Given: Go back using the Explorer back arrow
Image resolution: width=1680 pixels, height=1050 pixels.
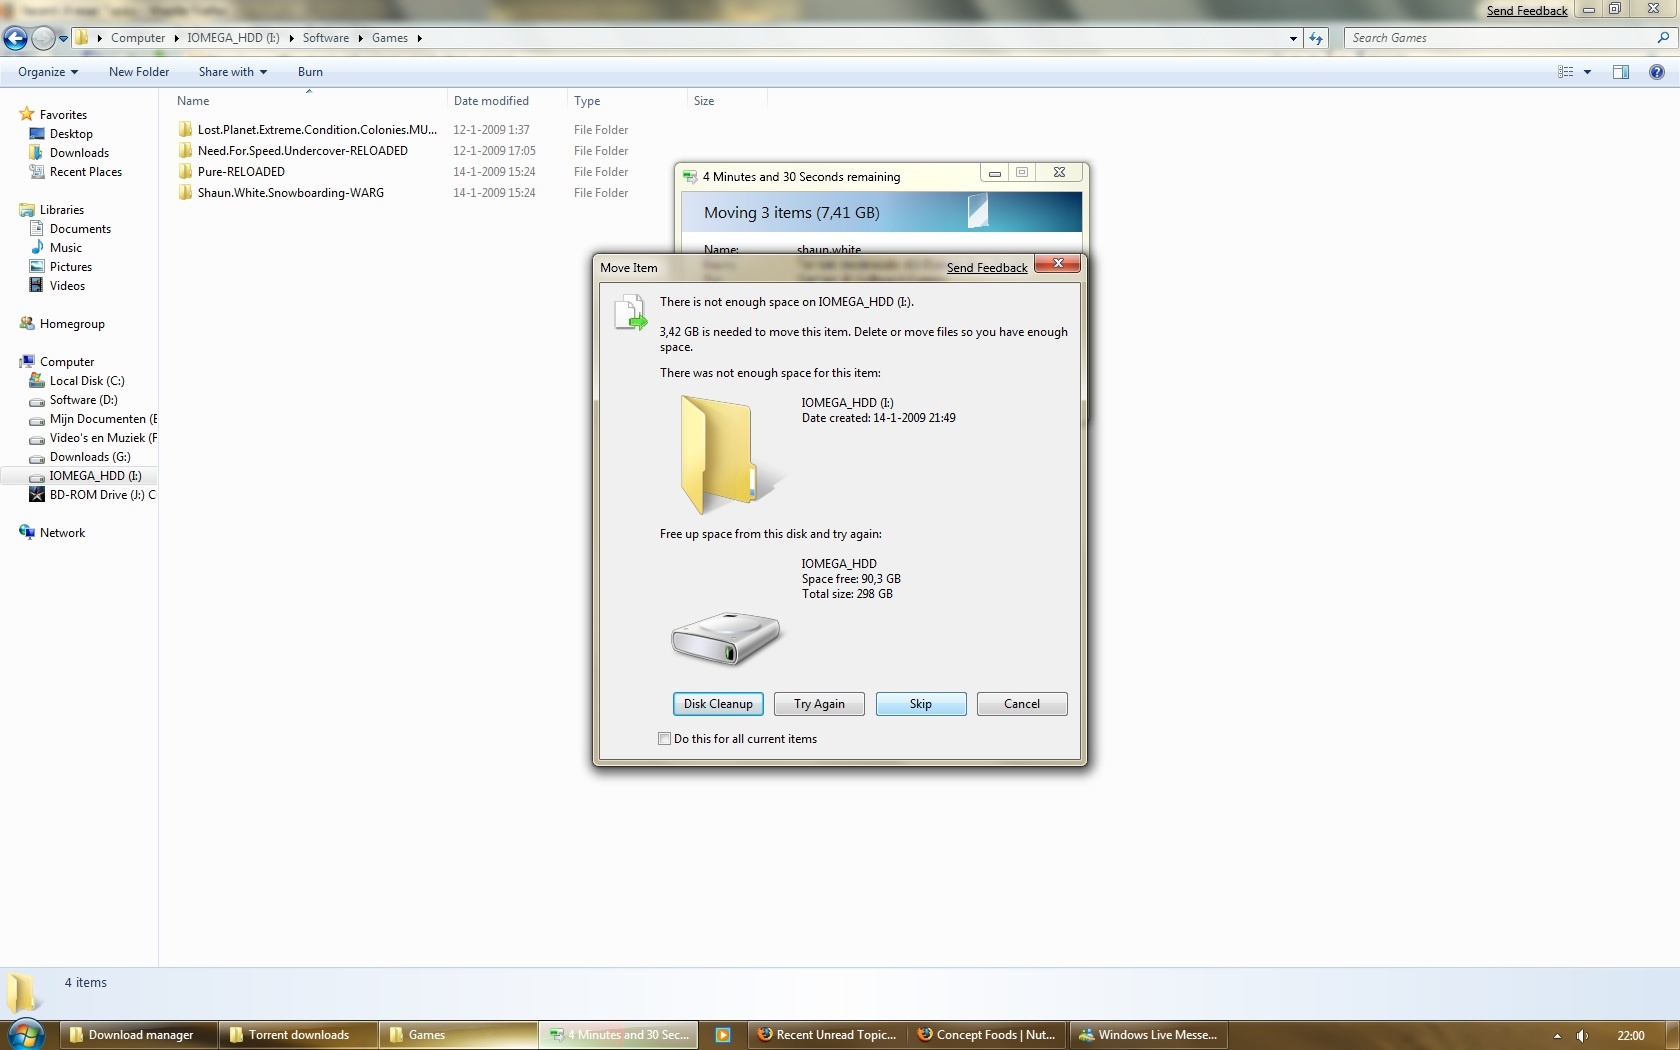Looking at the screenshot, I should click(x=15, y=38).
